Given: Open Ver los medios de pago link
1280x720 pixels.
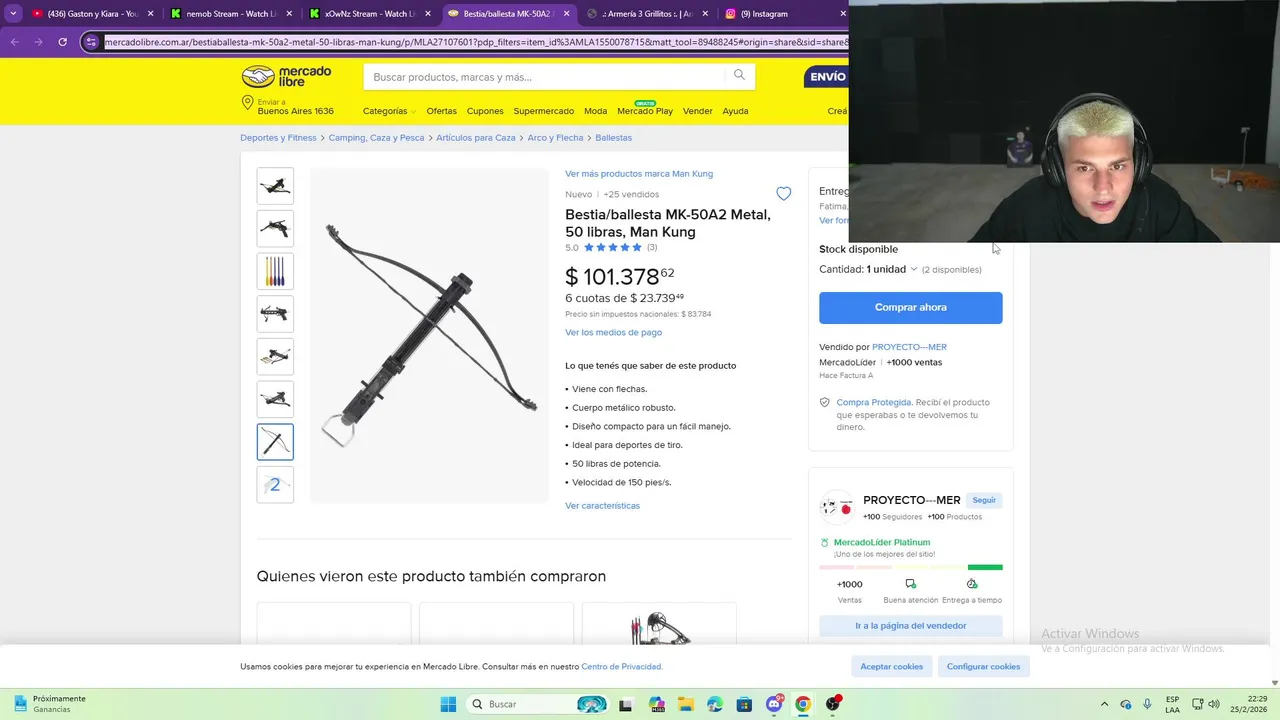Looking at the screenshot, I should 613,332.
